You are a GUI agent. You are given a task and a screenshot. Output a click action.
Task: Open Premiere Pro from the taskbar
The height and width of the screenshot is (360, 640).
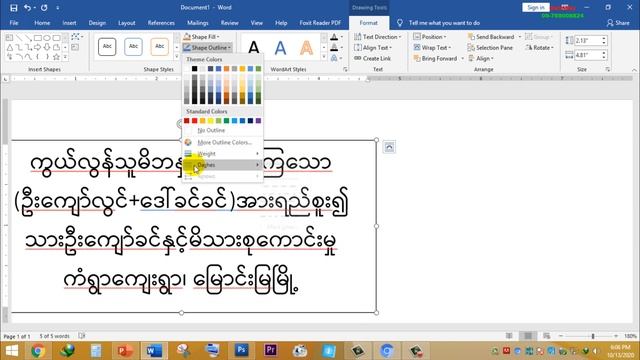[x=270, y=350]
